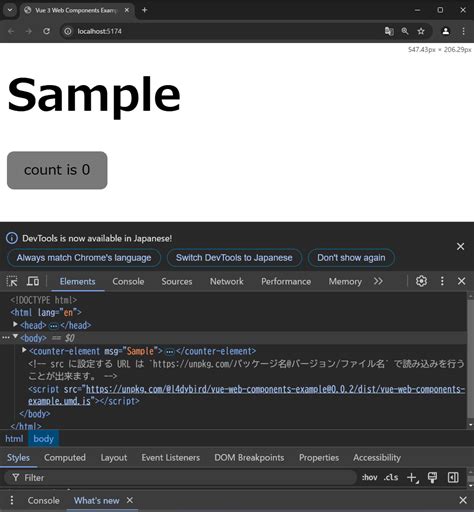Open the Chrome three-dot menu
474x512 pixels.
click(463, 31)
